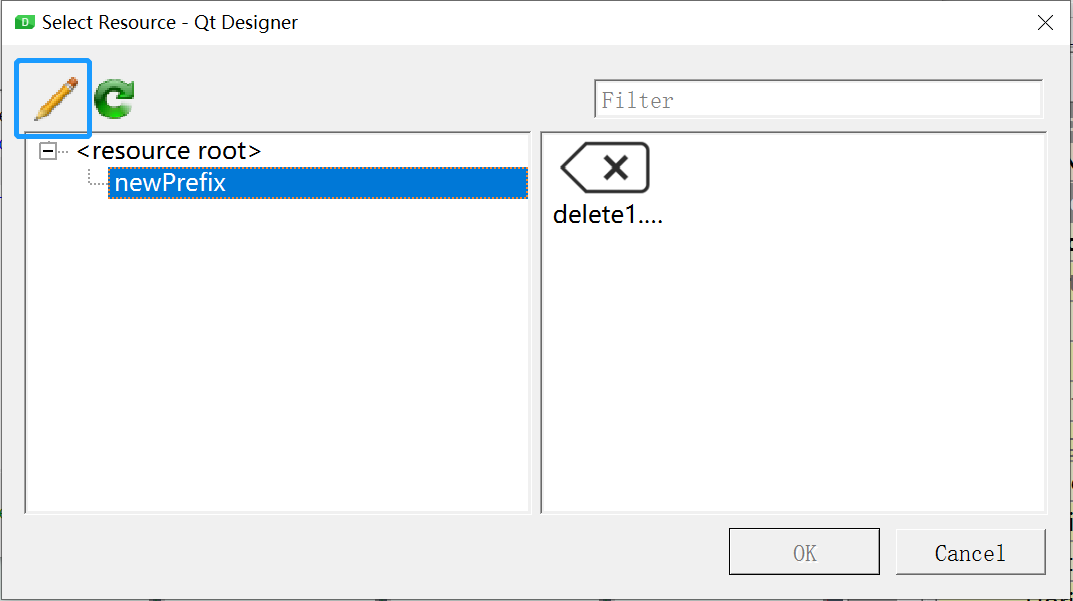Viewport: 1073px width, 601px height.
Task: Click the delete1.... file name label
Action: pos(608,215)
